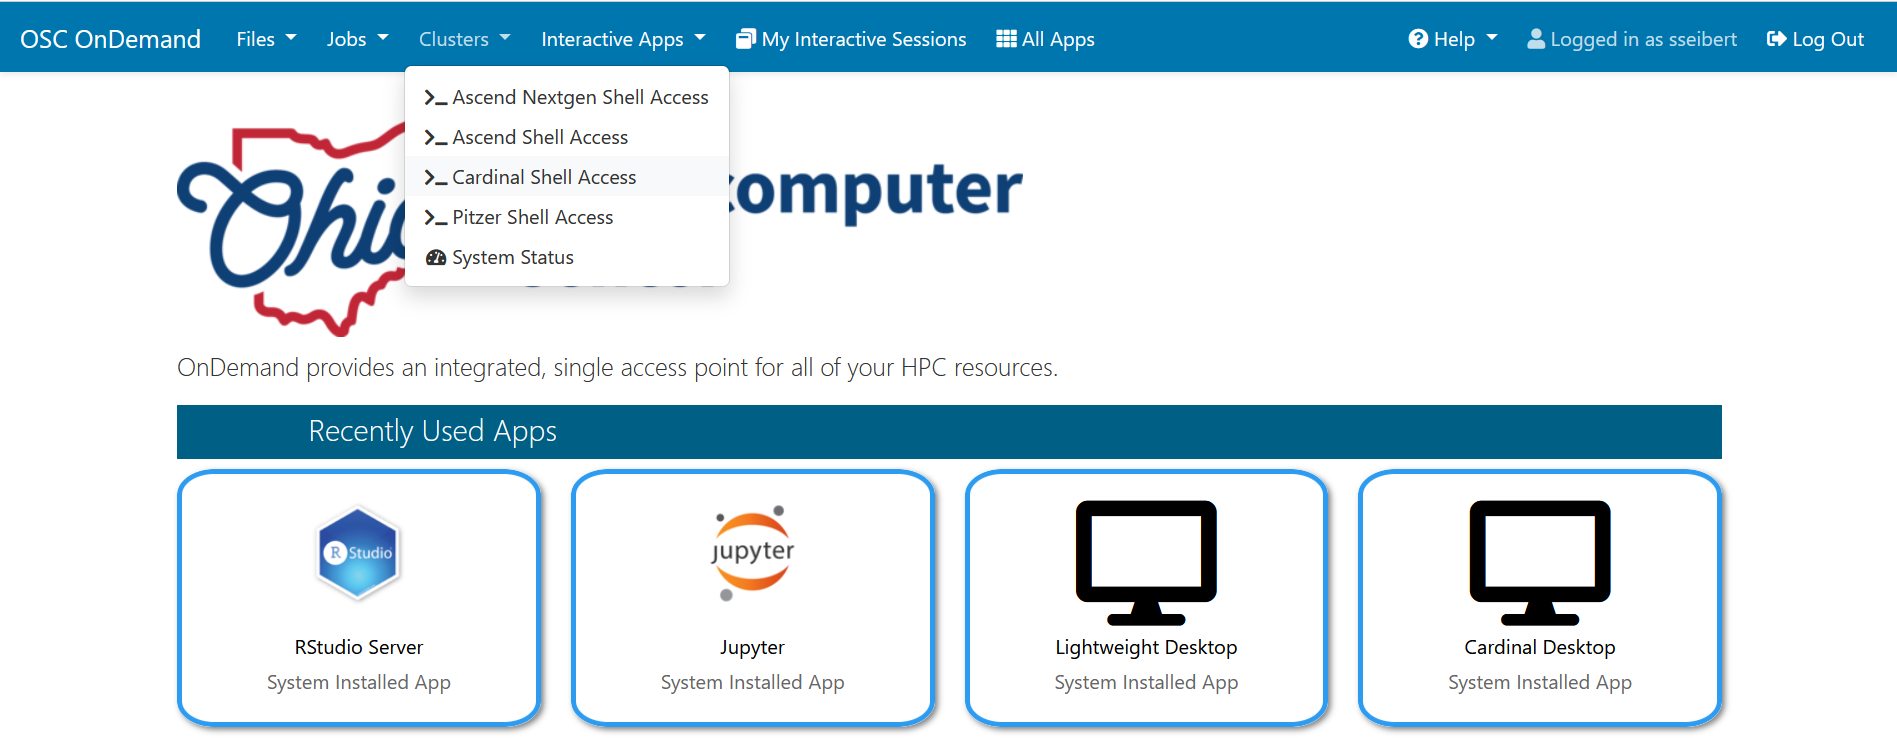Screen dimensions: 1897x738
Task: Click the terminal icon beside Ascend Shell Access
Action: click(435, 137)
